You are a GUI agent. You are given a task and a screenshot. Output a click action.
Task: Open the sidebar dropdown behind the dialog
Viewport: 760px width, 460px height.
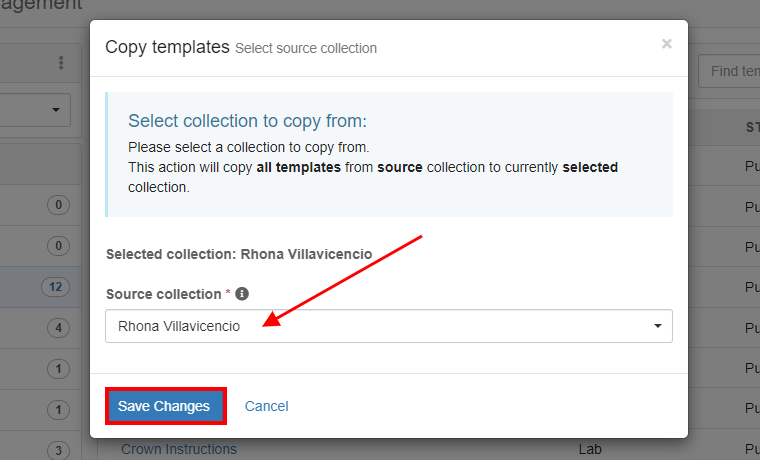(35, 110)
